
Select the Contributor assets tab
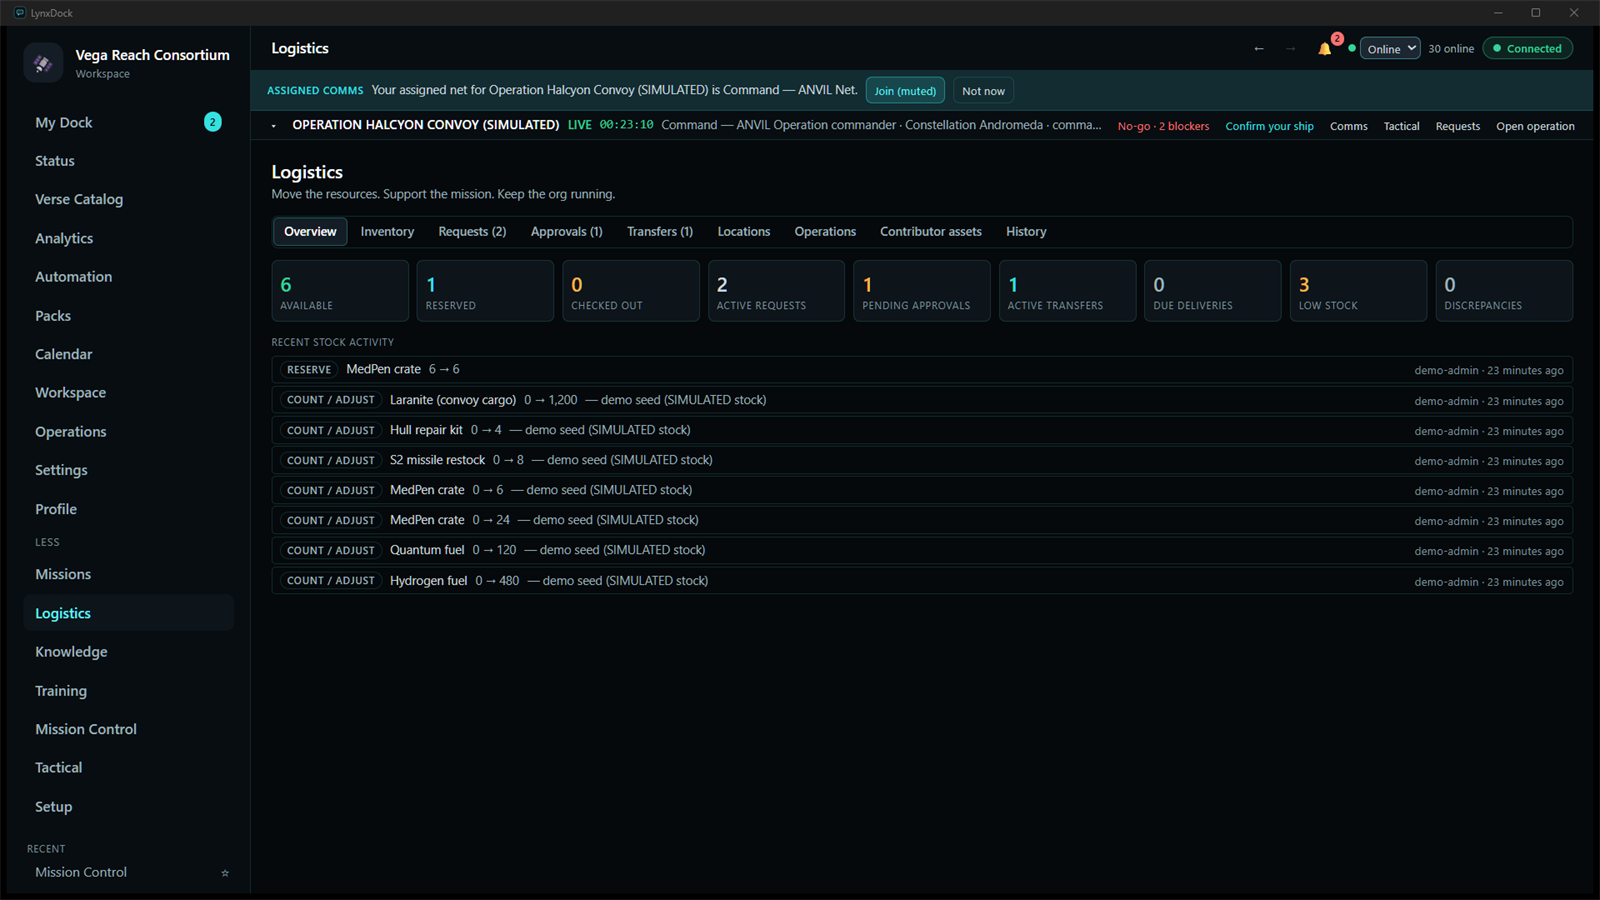tap(931, 232)
